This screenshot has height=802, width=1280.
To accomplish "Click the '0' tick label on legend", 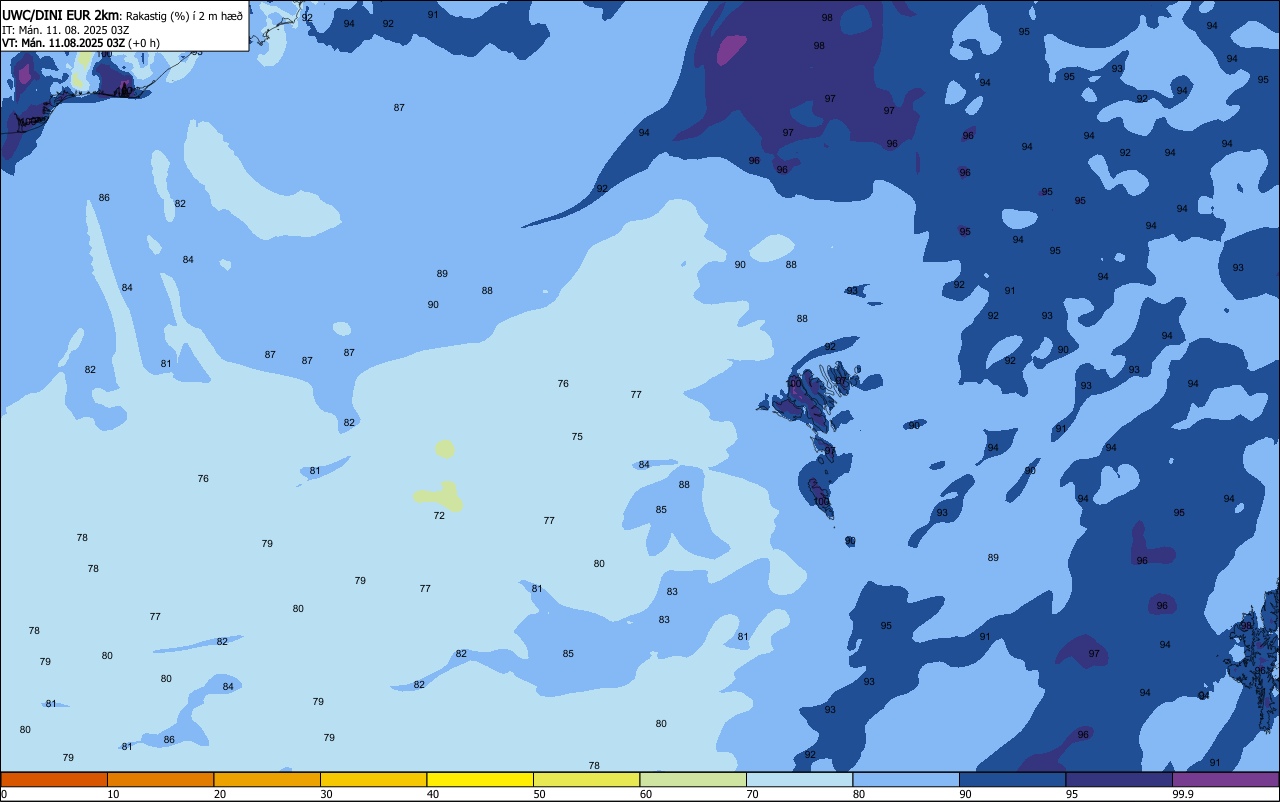I will click(4, 794).
